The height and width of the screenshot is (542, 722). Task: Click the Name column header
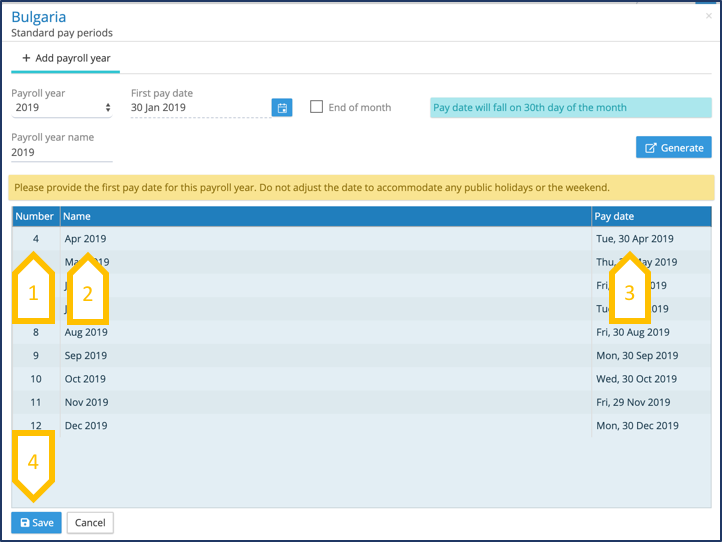pyautogui.click(x=77, y=216)
